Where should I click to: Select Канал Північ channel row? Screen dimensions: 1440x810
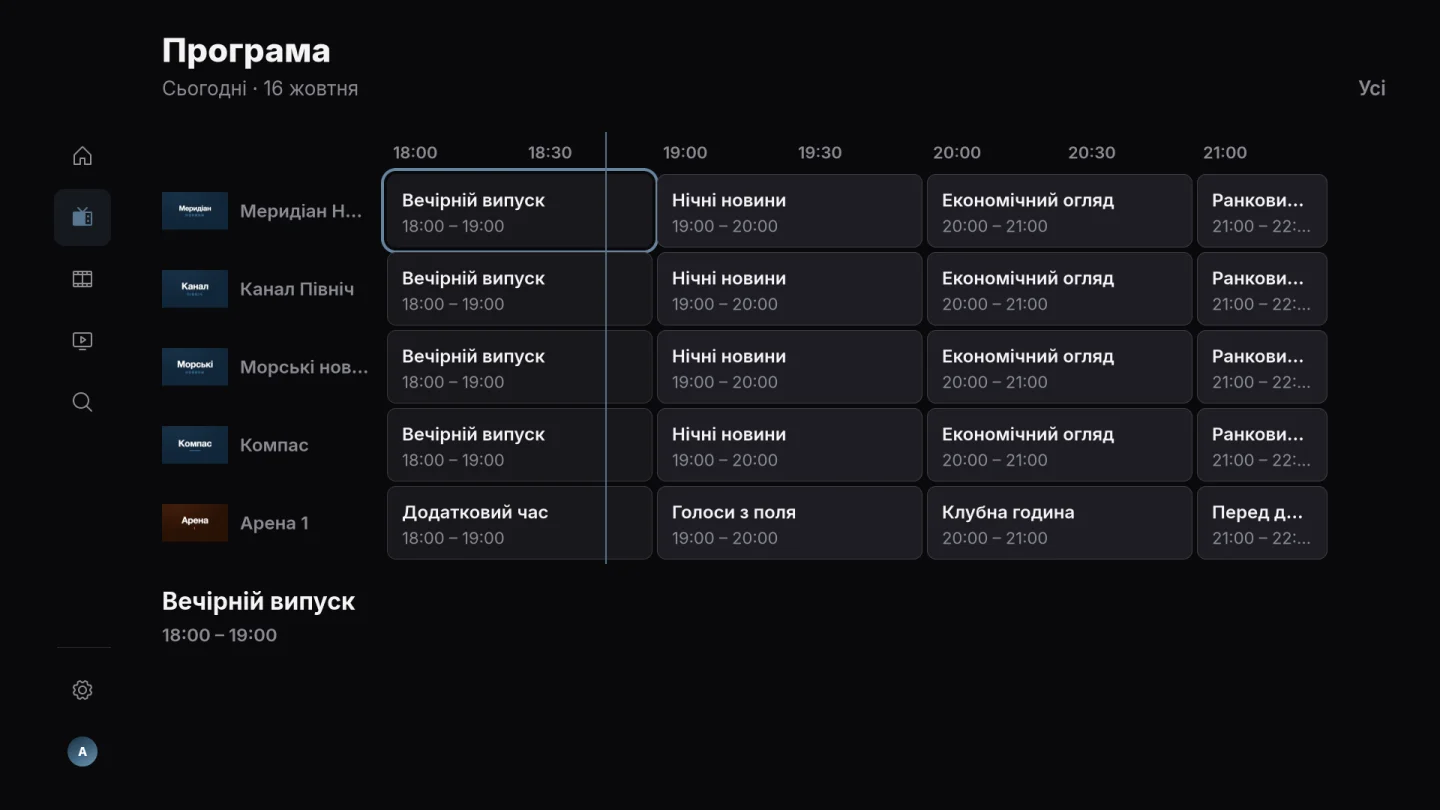pyautogui.click(x=267, y=289)
